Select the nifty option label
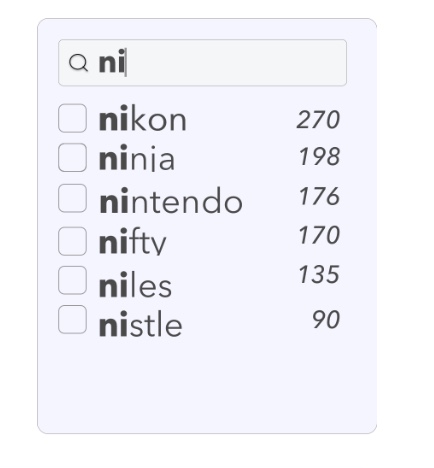434x468 pixels. point(132,241)
